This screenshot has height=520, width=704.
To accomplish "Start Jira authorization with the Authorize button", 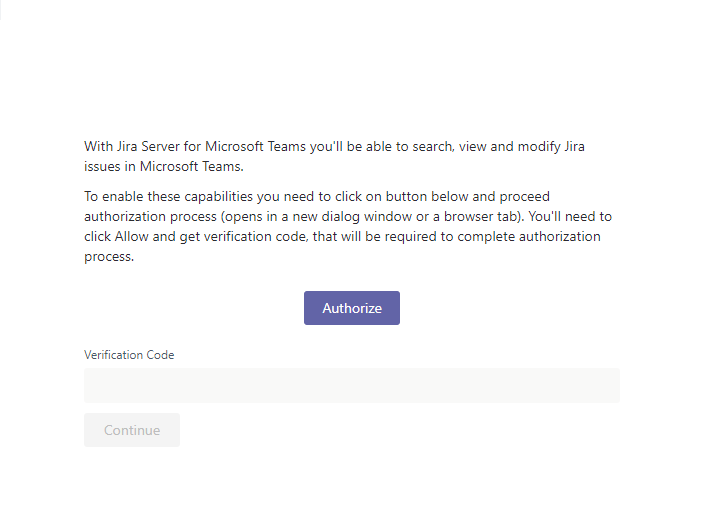I will [x=351, y=308].
